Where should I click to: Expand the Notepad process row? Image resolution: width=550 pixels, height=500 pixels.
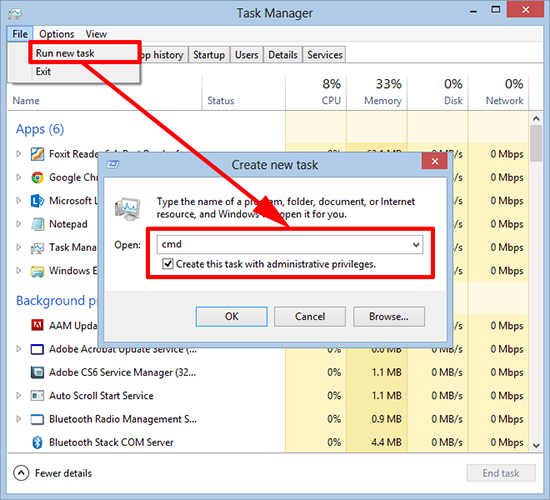[x=19, y=224]
